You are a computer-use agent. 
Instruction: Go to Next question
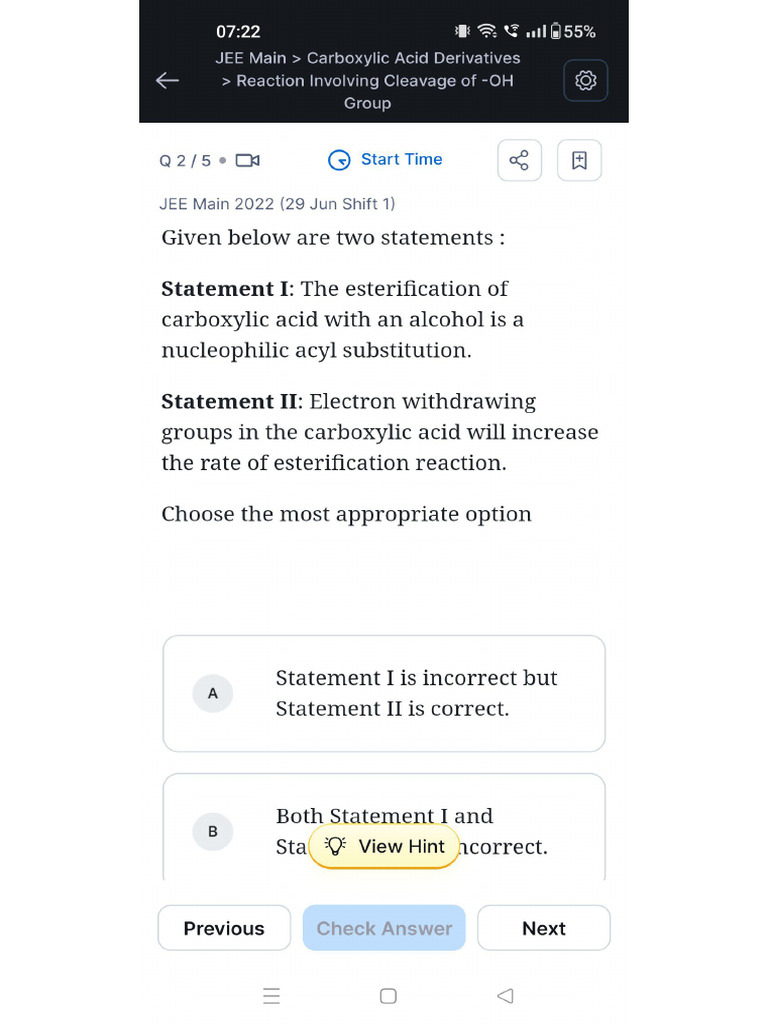click(544, 928)
